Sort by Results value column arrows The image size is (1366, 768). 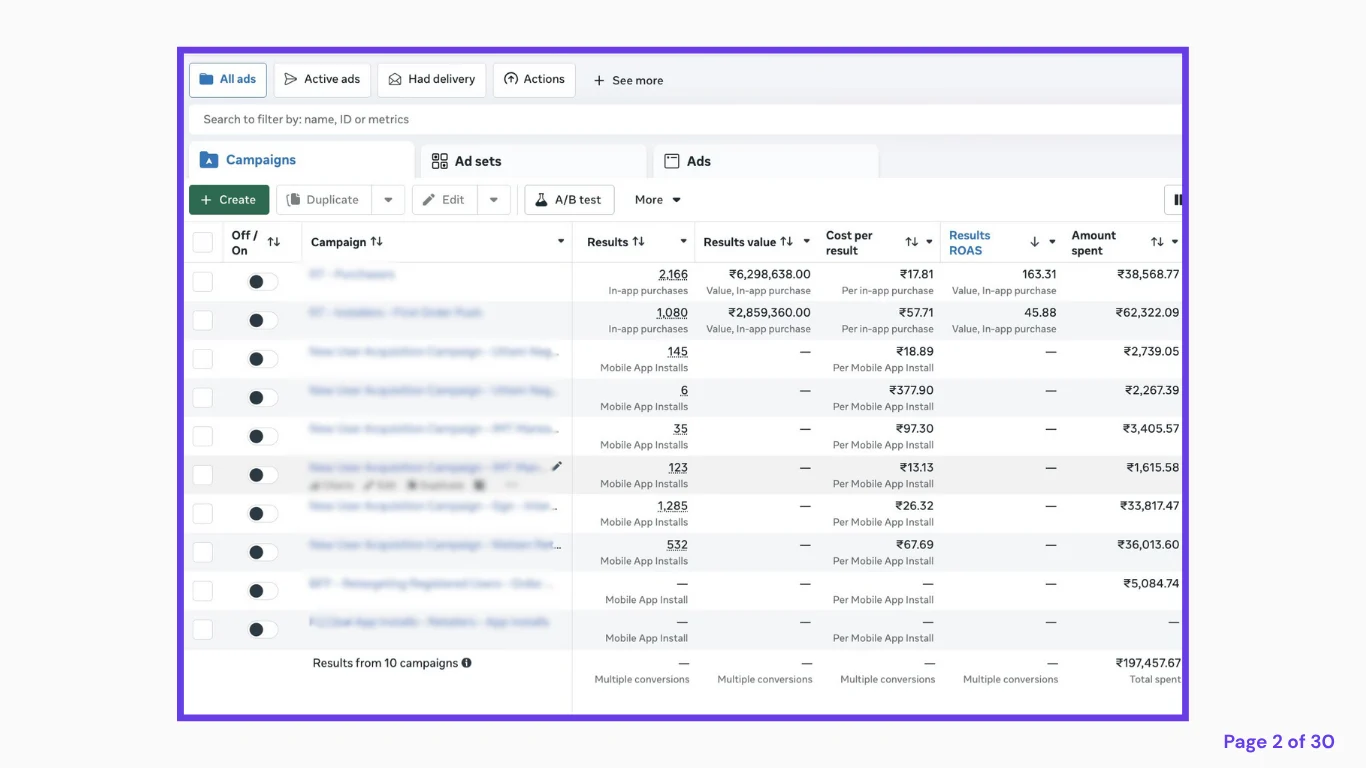click(x=787, y=242)
